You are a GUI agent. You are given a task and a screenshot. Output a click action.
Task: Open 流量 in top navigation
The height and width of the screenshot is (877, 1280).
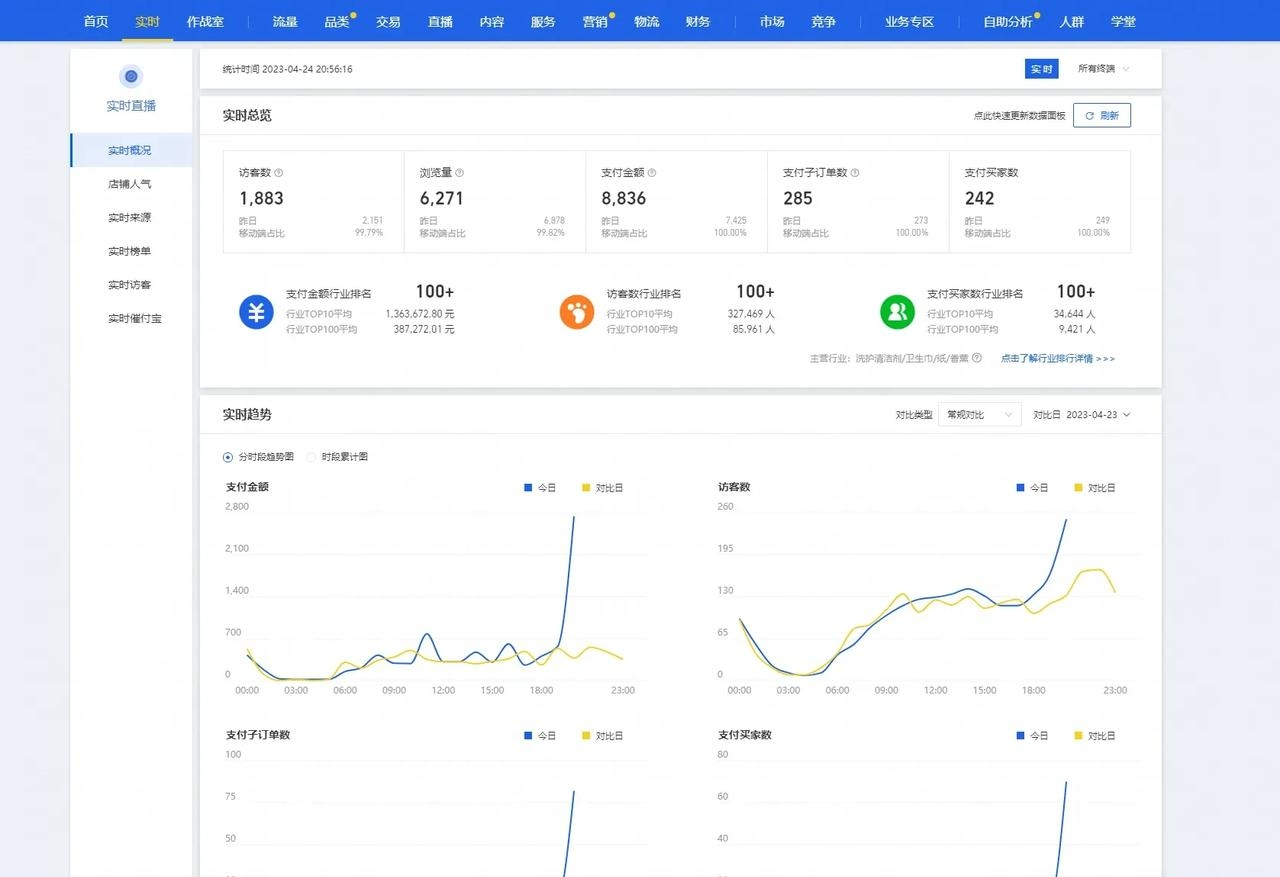[285, 21]
